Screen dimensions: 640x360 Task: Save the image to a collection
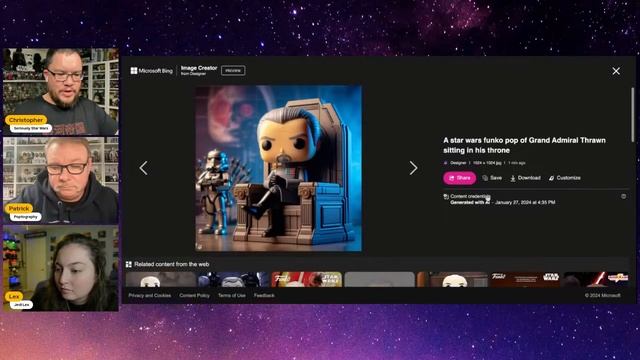point(492,178)
